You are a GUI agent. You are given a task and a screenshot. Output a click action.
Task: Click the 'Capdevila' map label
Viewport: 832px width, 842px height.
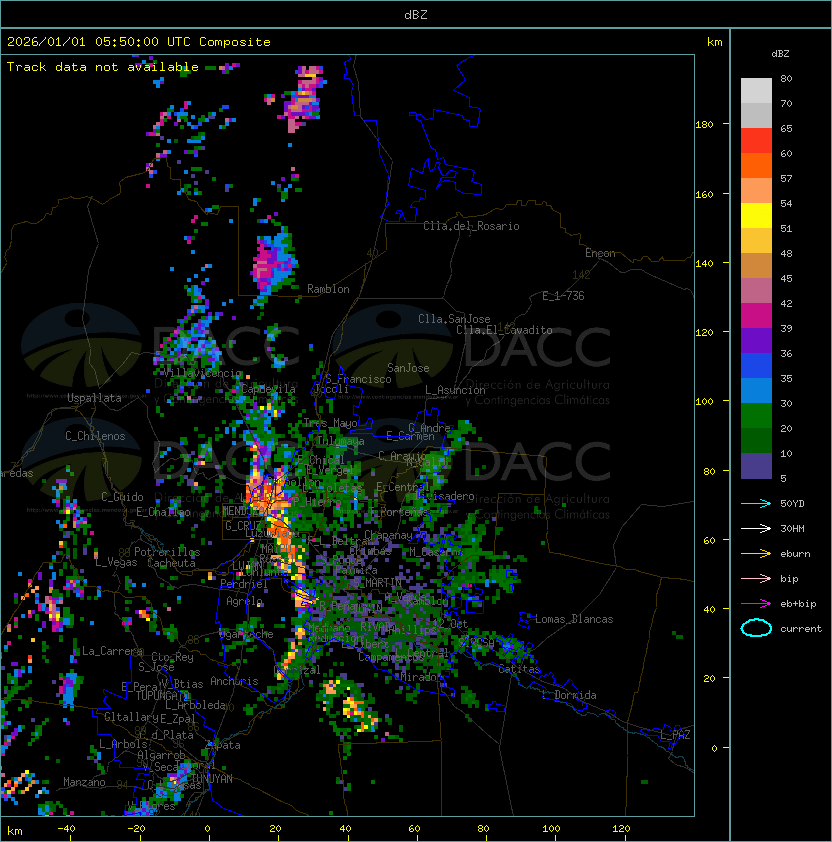coord(268,389)
